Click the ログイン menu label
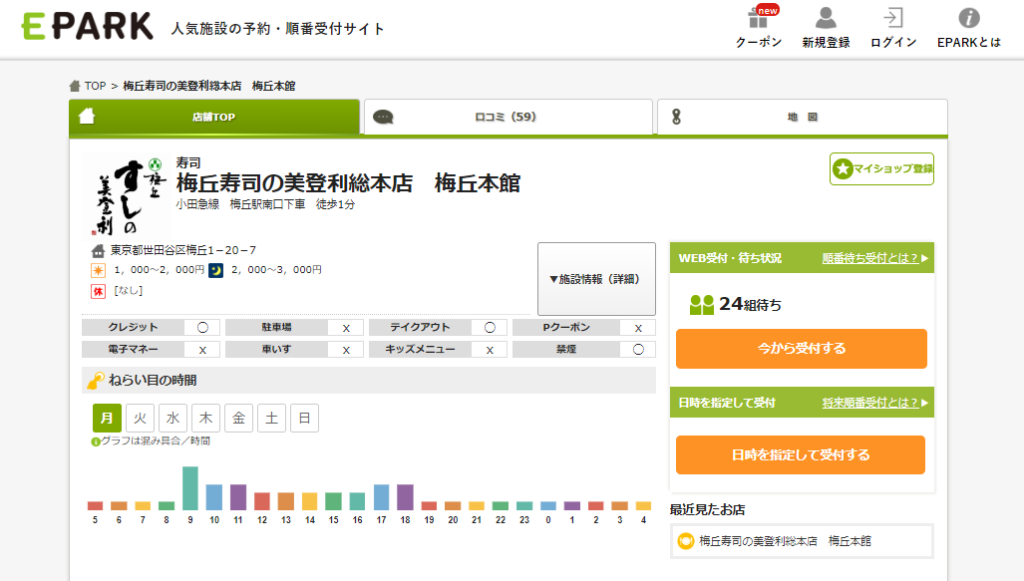 point(893,42)
